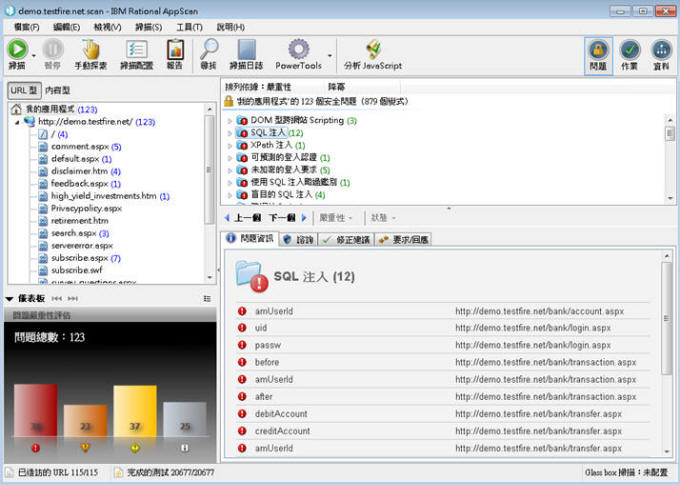
Task: Open Report clipboard icon
Action: pos(175,49)
